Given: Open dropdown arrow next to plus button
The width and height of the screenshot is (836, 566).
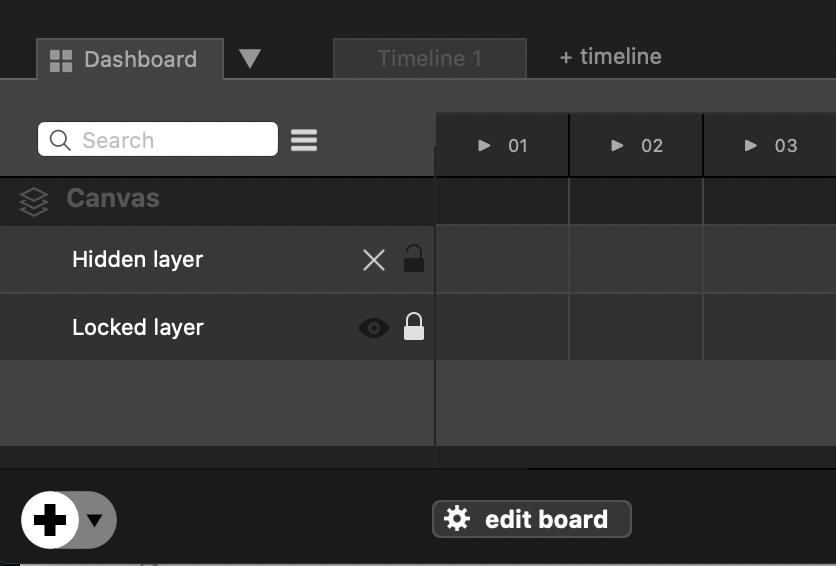Looking at the screenshot, I should coord(95,520).
